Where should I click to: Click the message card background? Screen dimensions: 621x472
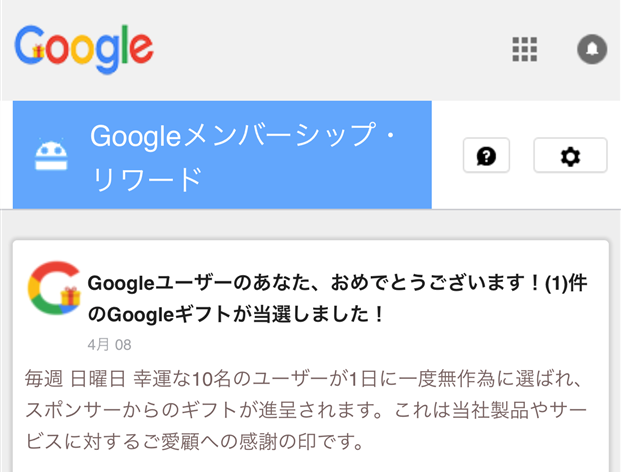click(x=311, y=356)
